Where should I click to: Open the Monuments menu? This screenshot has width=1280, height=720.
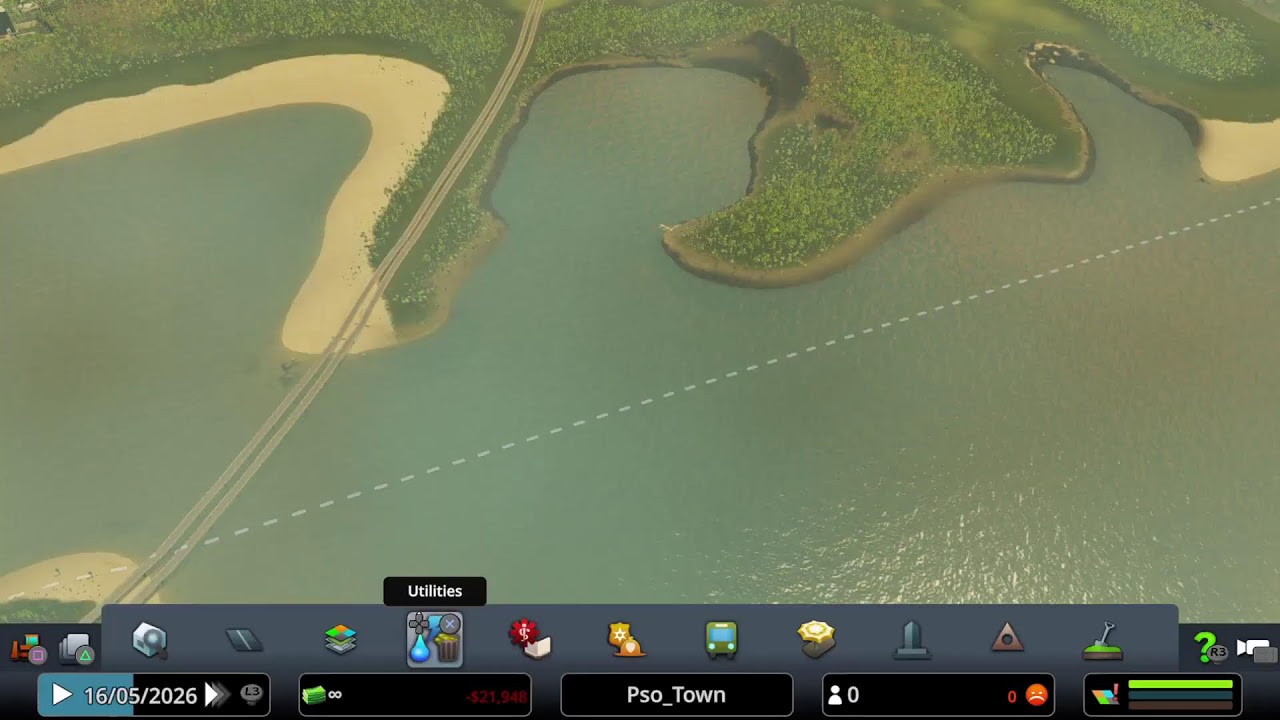coord(911,640)
